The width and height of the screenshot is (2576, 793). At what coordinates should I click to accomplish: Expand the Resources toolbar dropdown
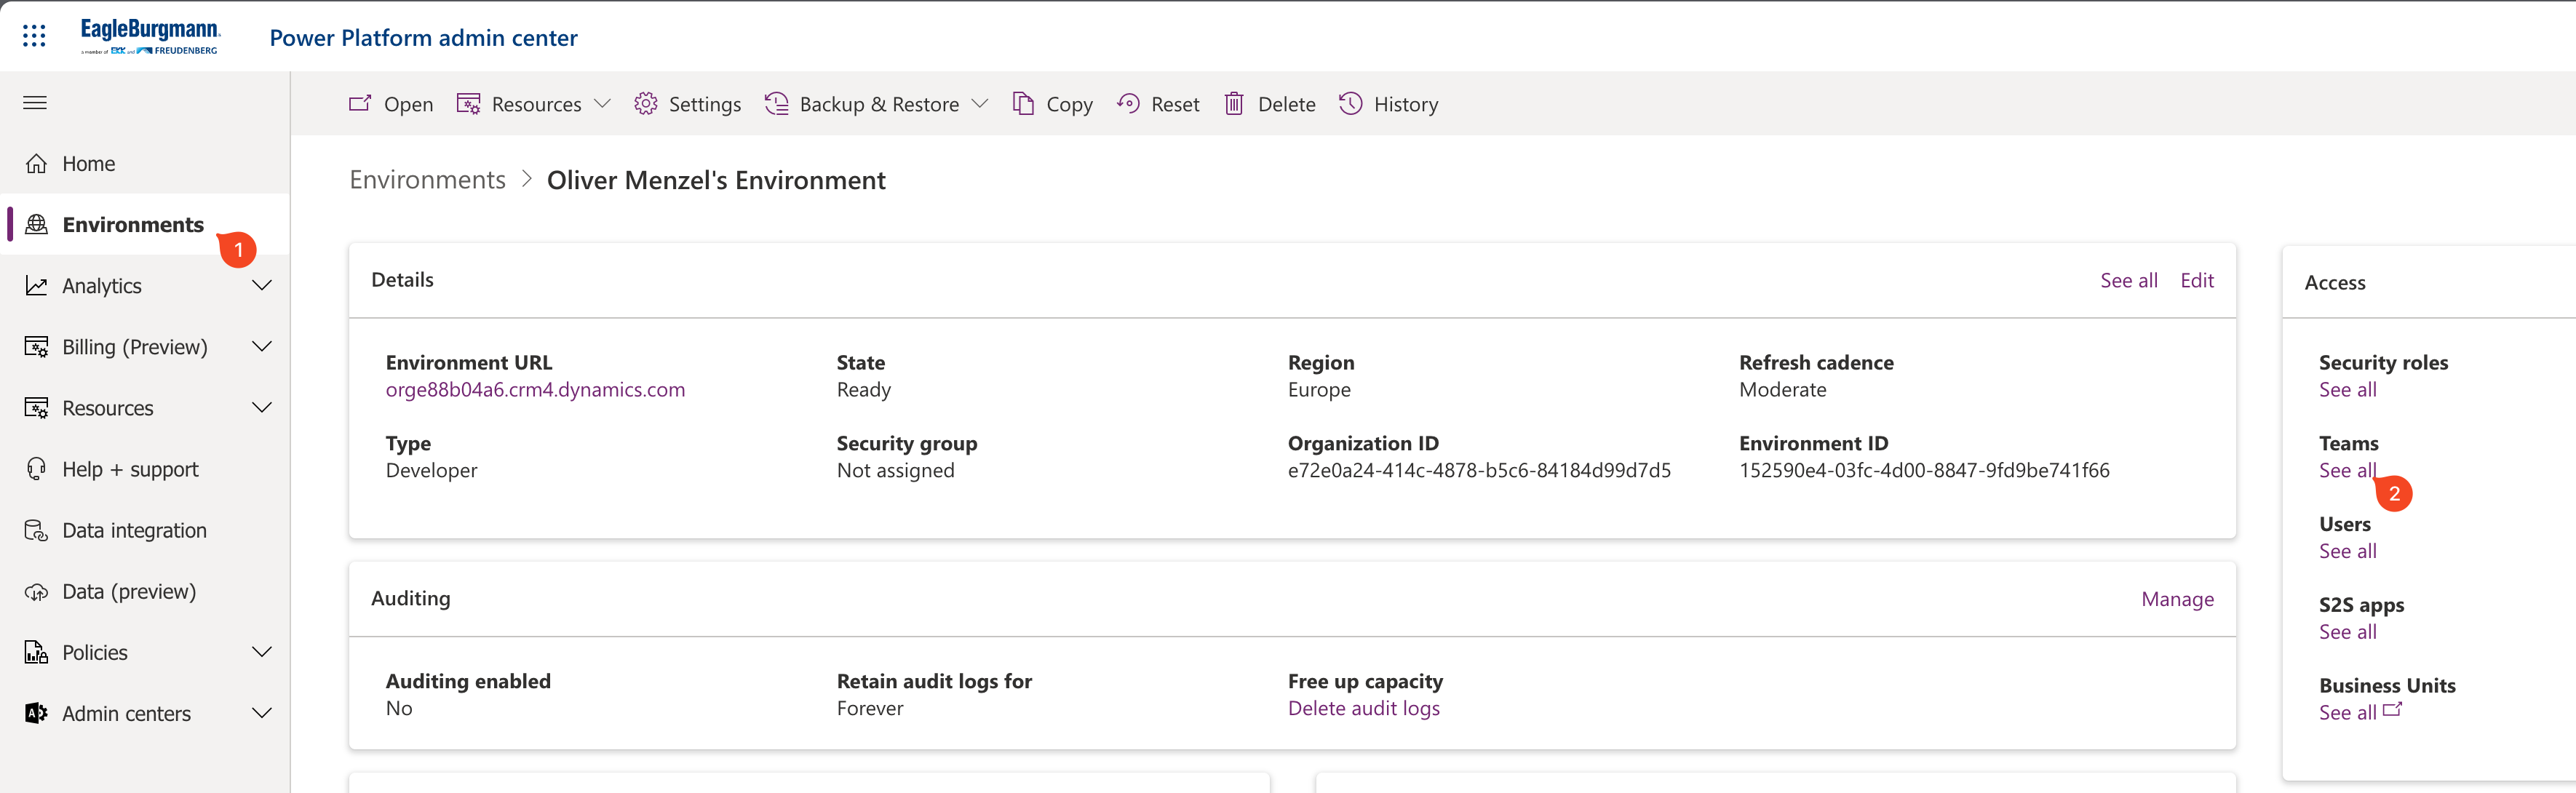[x=602, y=104]
